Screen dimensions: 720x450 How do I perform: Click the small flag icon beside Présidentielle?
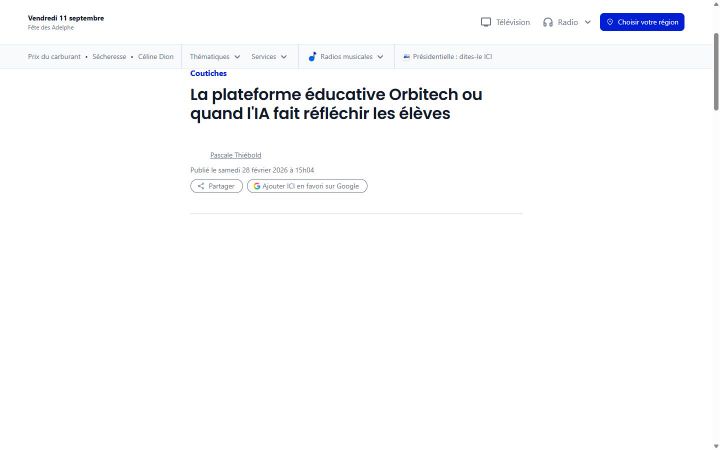coord(406,56)
